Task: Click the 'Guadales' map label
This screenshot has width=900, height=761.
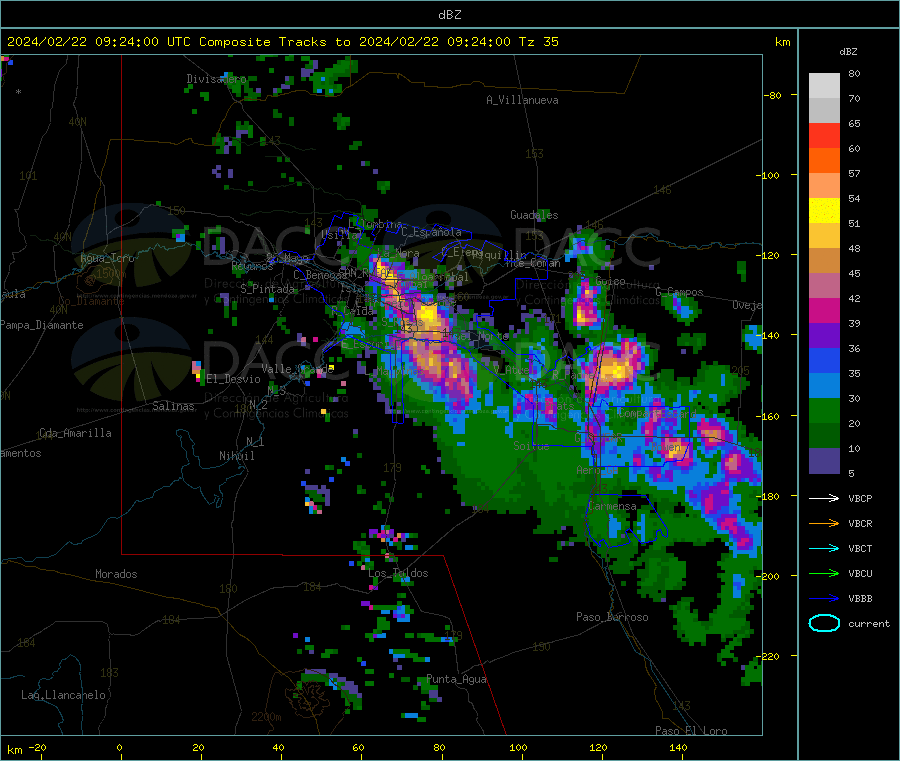Action: coord(534,215)
